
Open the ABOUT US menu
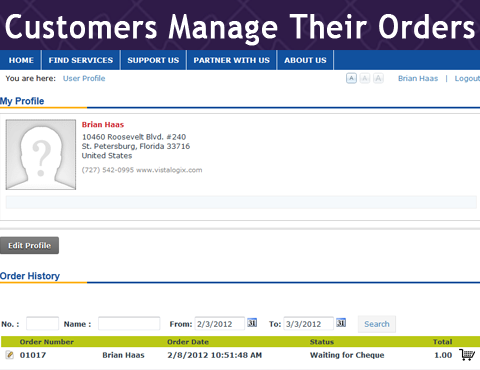click(305, 60)
